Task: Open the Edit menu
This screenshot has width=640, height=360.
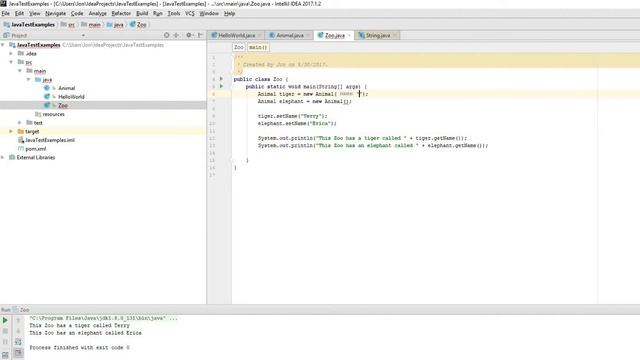Action: tap(19, 13)
